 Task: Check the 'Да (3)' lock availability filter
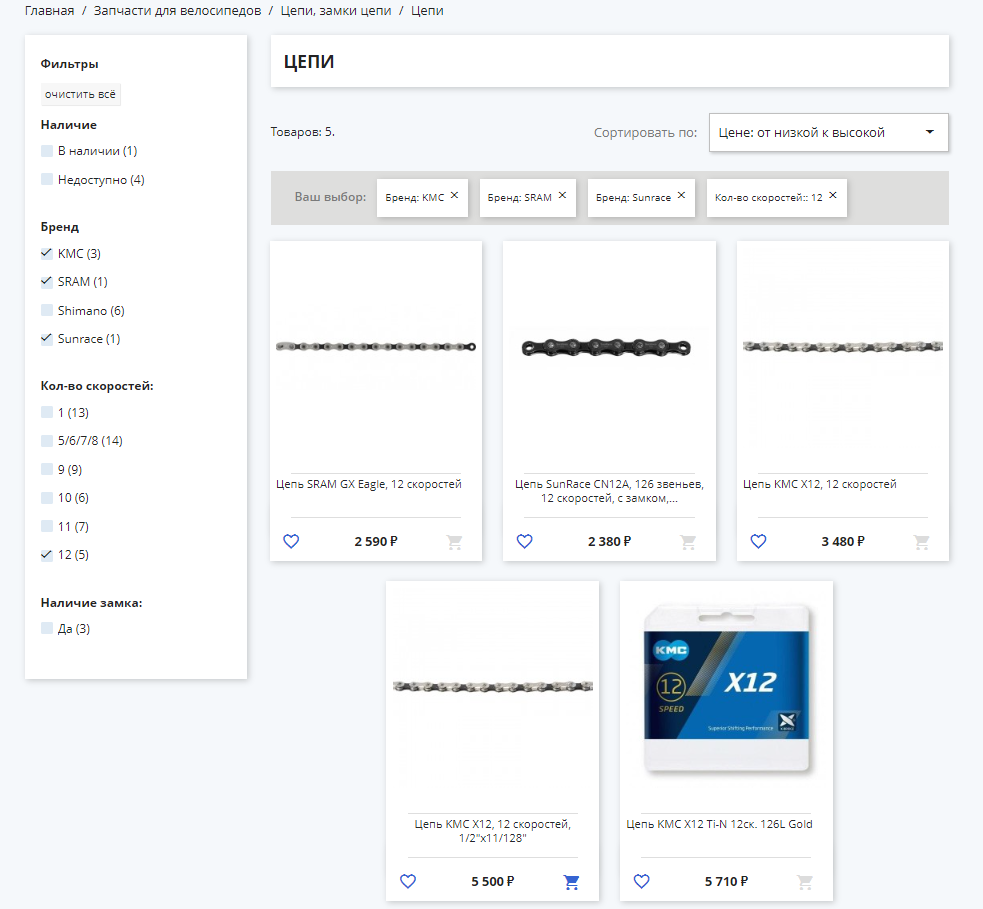tap(46, 628)
